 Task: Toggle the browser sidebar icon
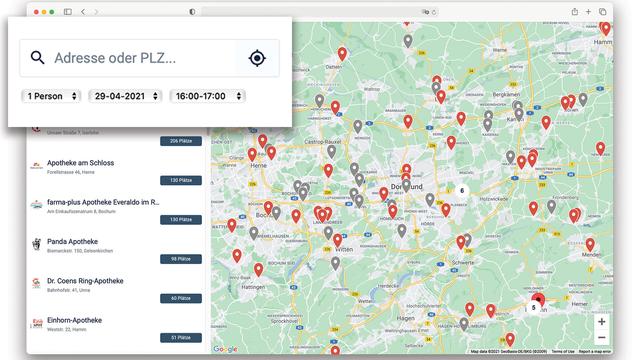(68, 12)
